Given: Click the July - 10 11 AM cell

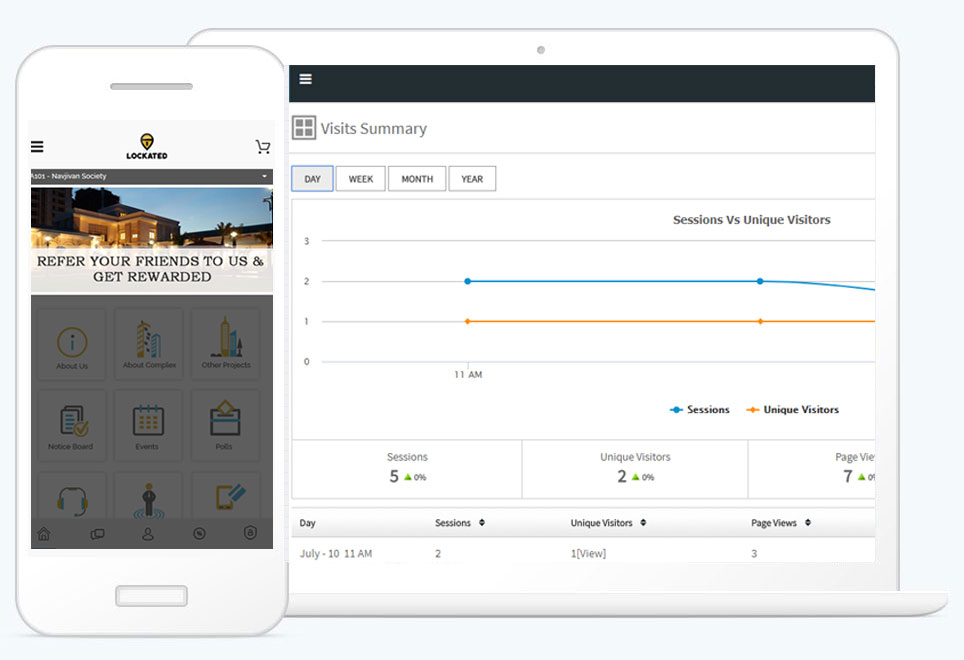Looking at the screenshot, I should tap(336, 554).
